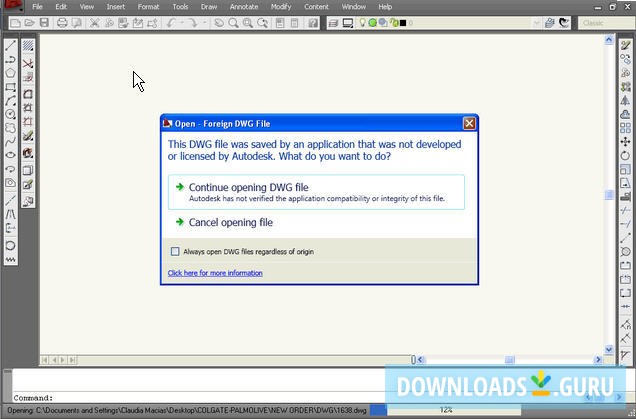Open the Draw menu
The image size is (636, 419).
(x=209, y=7)
